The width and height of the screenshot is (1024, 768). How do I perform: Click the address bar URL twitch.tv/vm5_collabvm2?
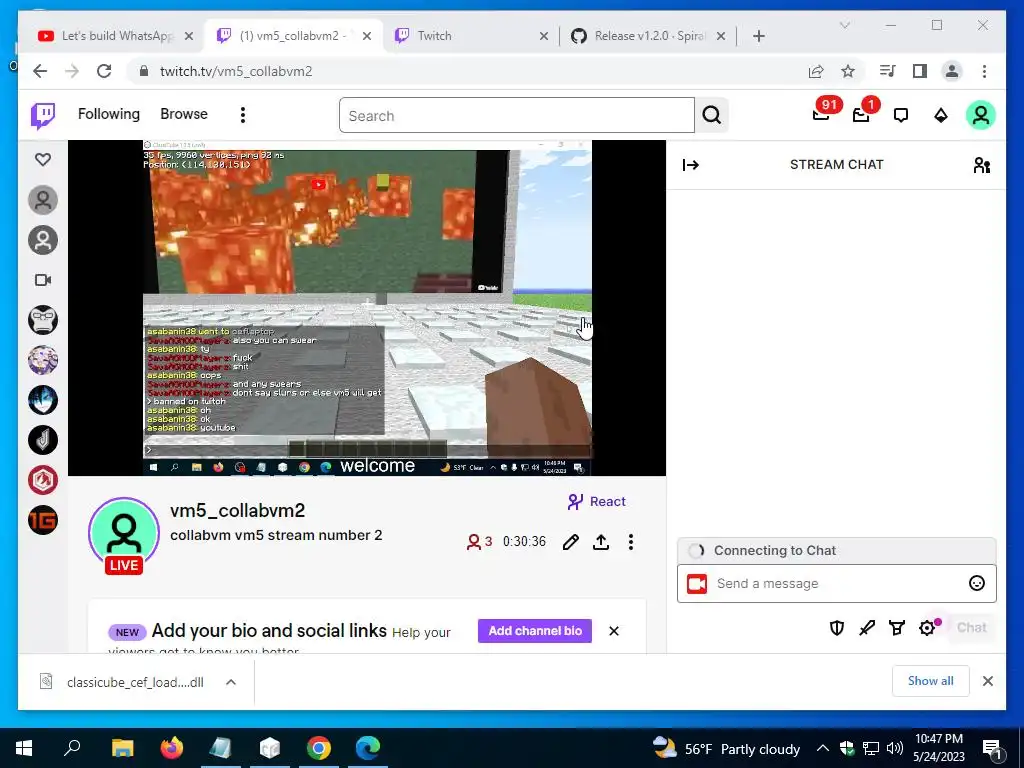point(236,71)
